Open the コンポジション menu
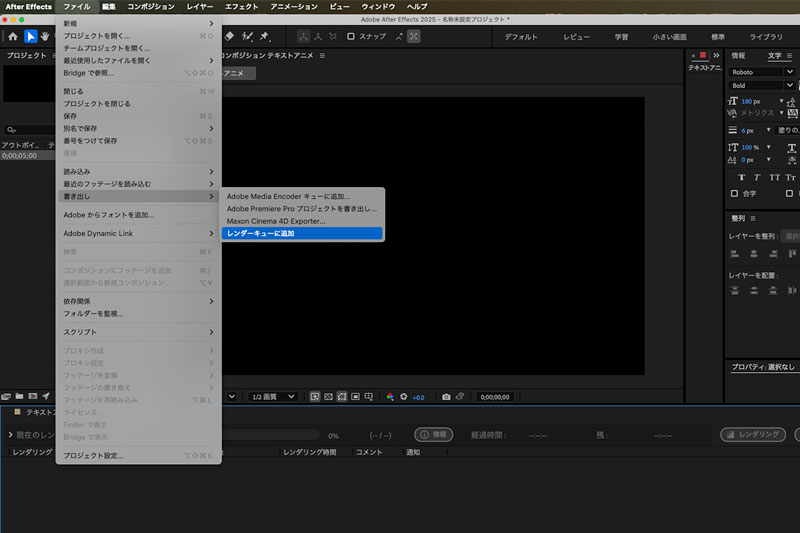 point(151,7)
